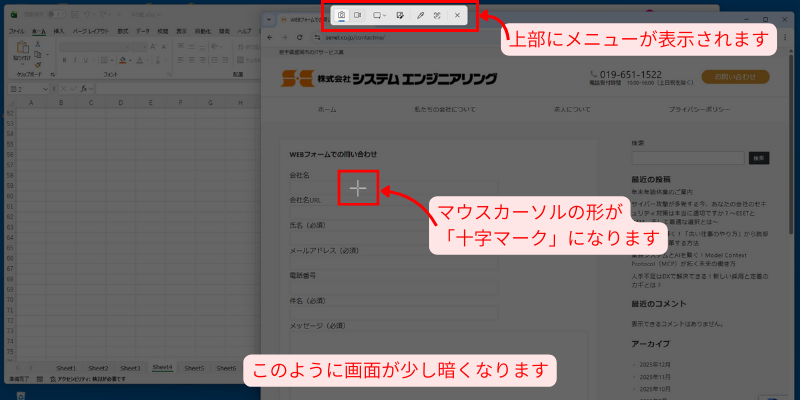
Task: Click the browser Reload icon
Action: (299, 37)
